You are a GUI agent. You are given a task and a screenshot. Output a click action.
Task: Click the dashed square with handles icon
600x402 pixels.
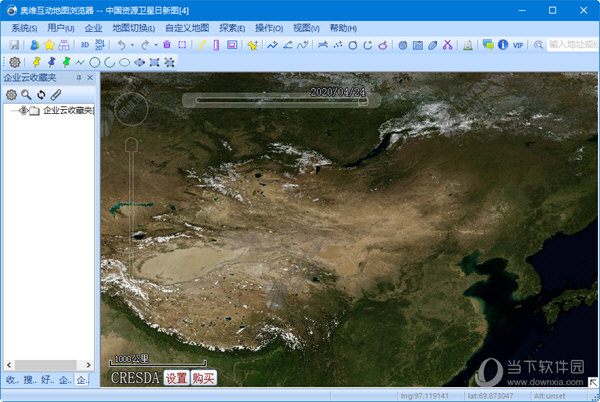point(169,62)
